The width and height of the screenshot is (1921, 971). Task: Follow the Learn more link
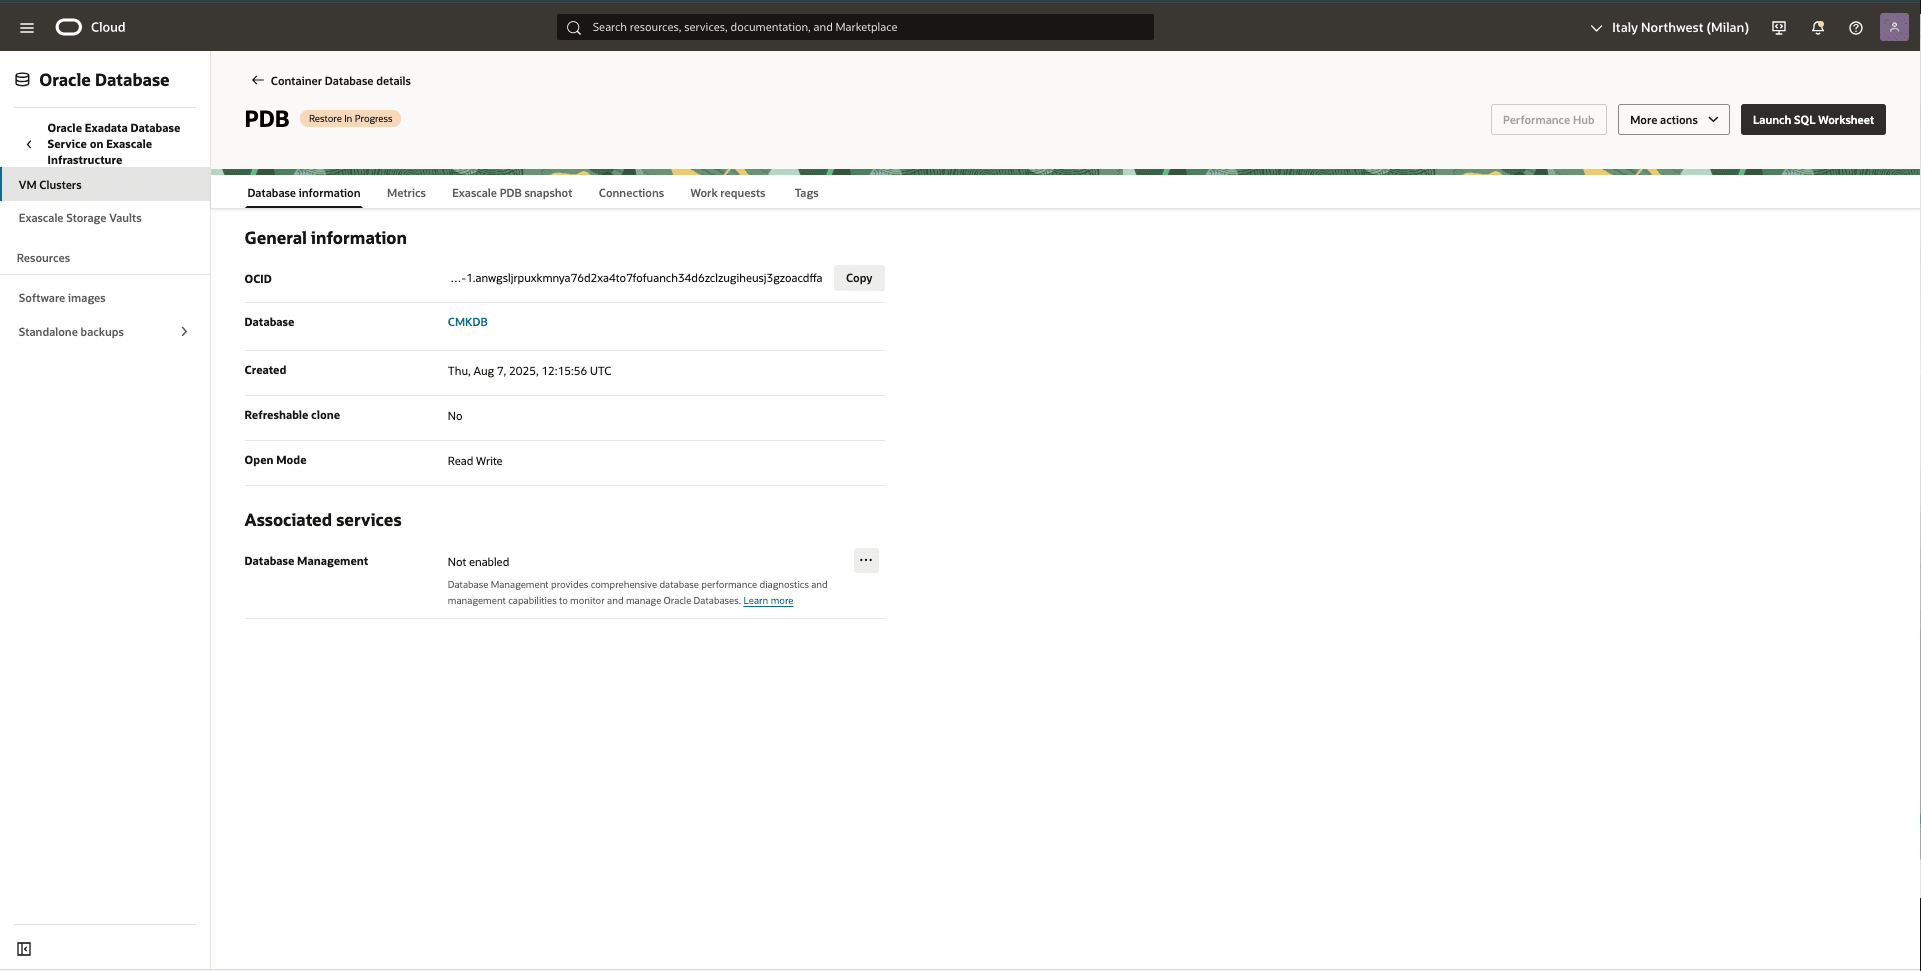click(768, 601)
